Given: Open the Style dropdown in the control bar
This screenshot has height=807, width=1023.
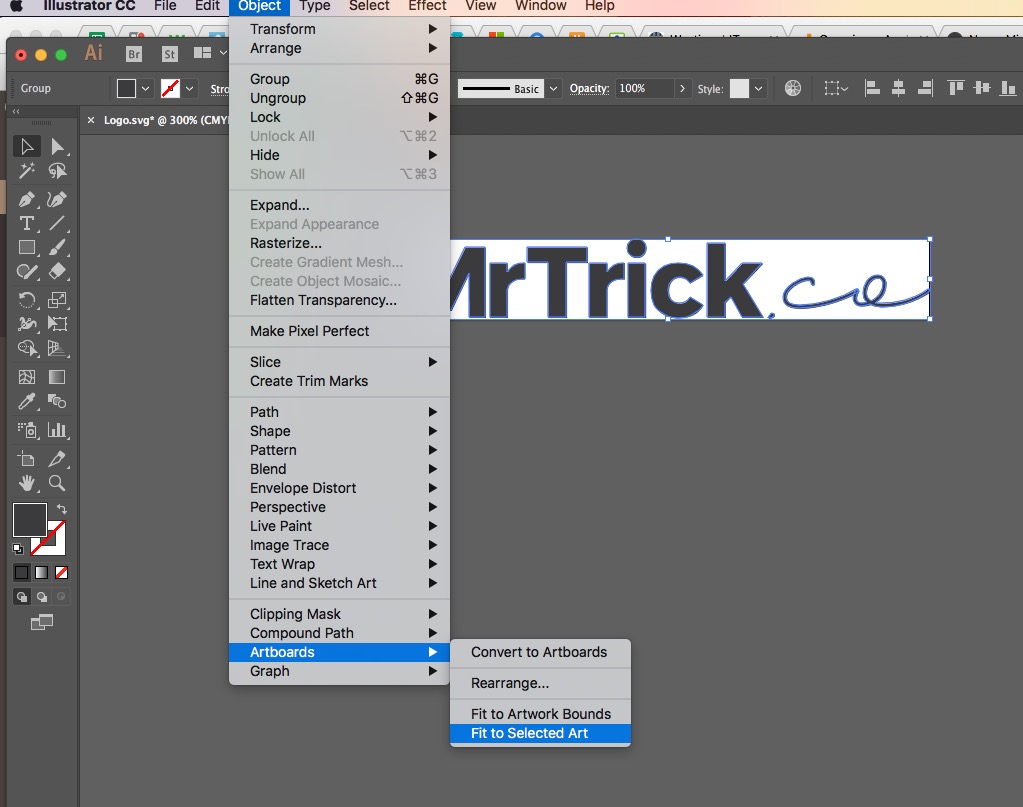Looking at the screenshot, I should tap(757, 88).
